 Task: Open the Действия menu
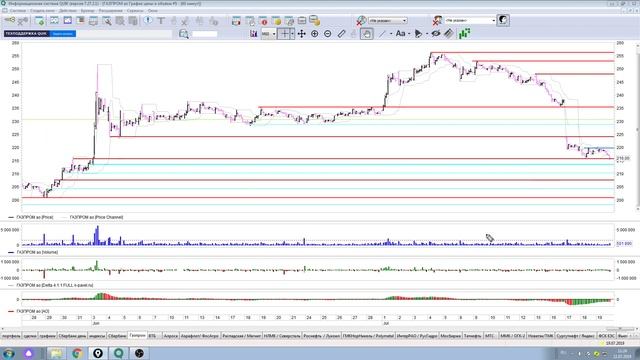click(68, 11)
